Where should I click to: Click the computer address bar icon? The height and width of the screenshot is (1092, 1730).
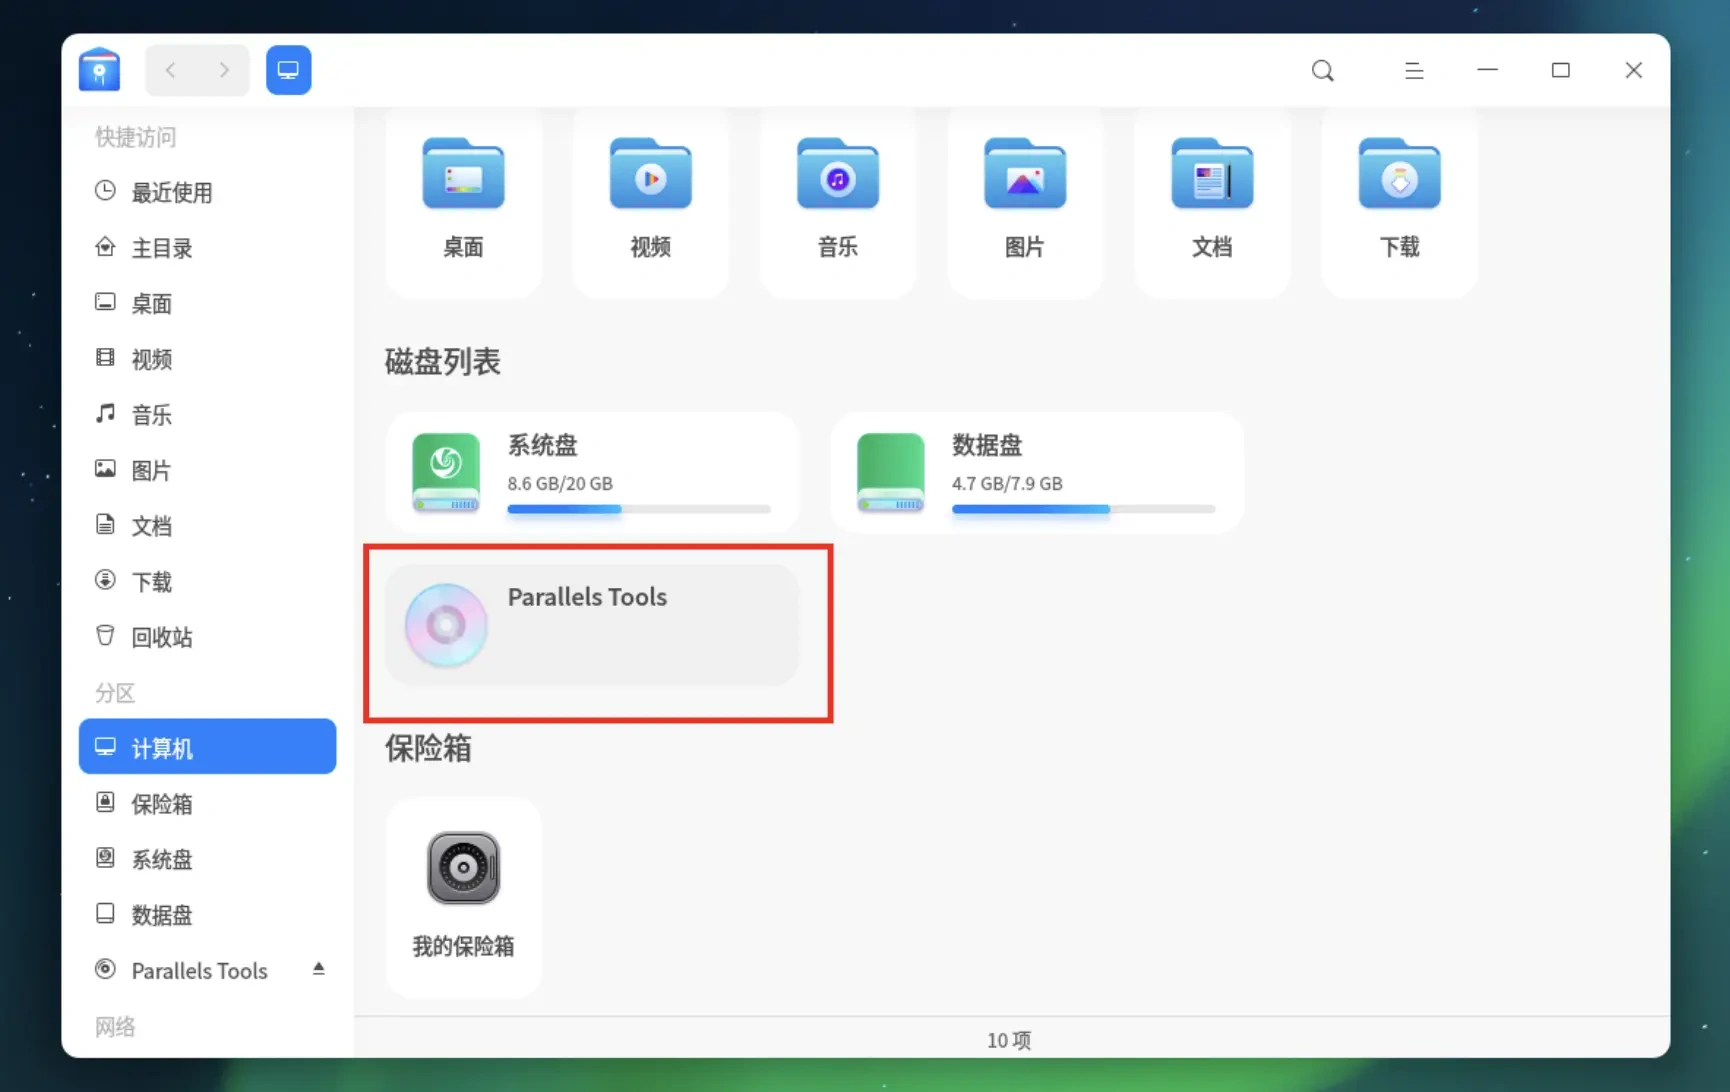click(x=288, y=70)
